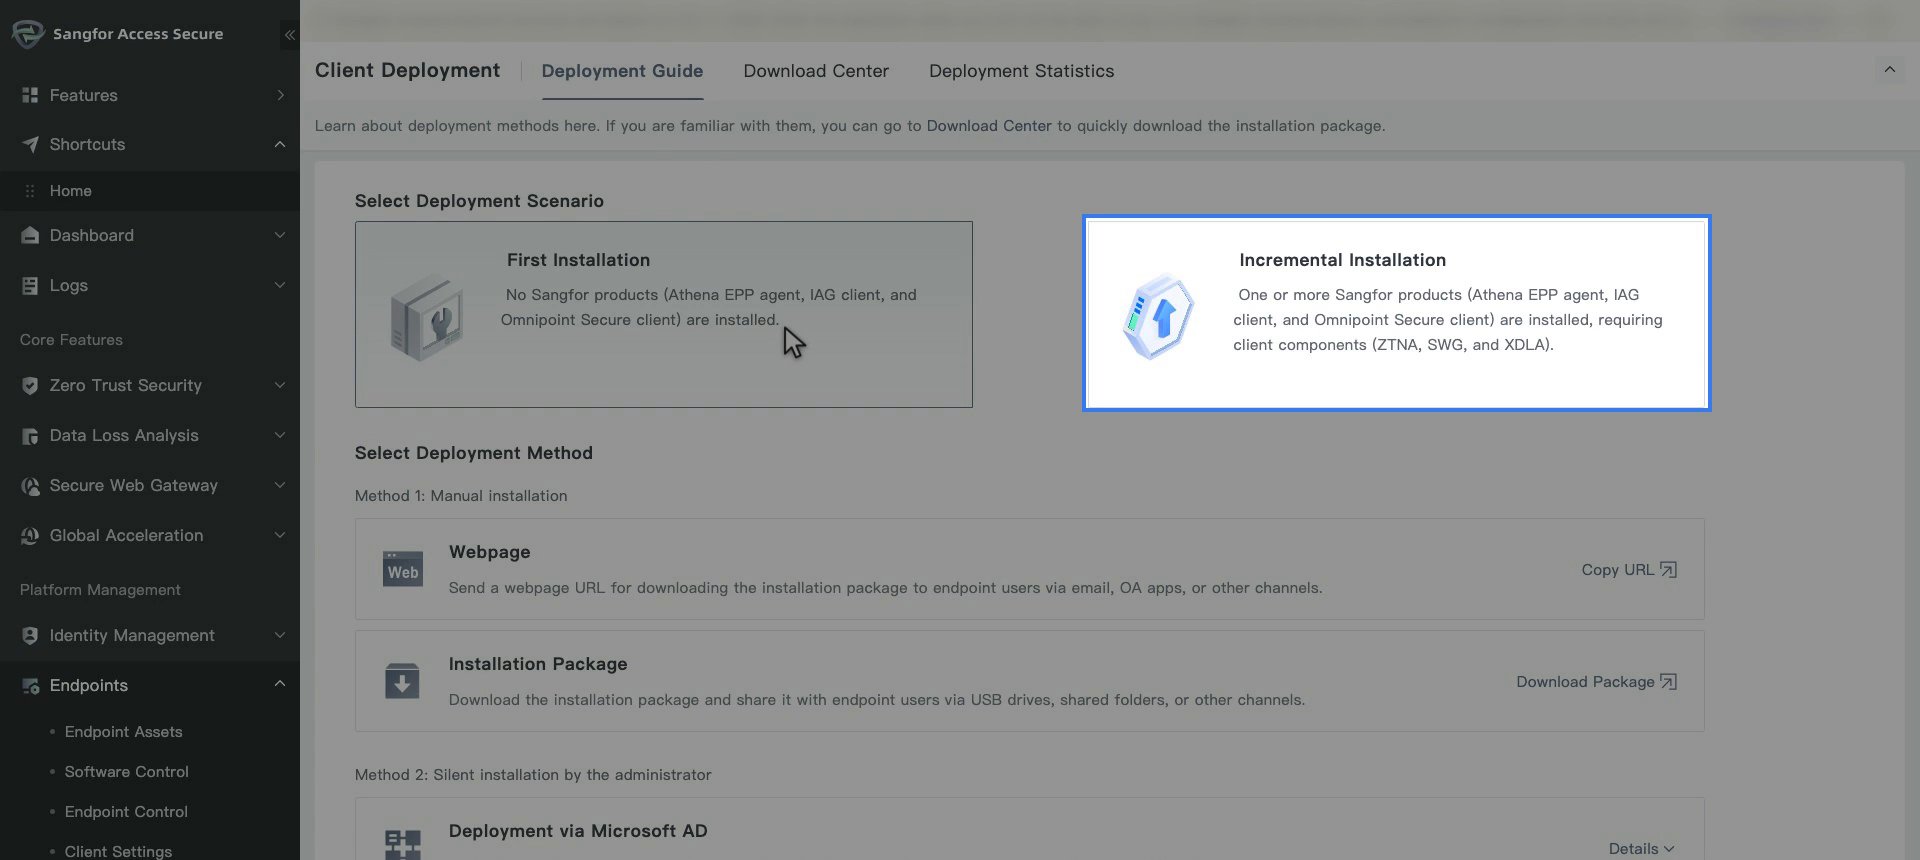This screenshot has width=1920, height=860.
Task: Follow the Download Center link in description
Action: click(x=989, y=126)
